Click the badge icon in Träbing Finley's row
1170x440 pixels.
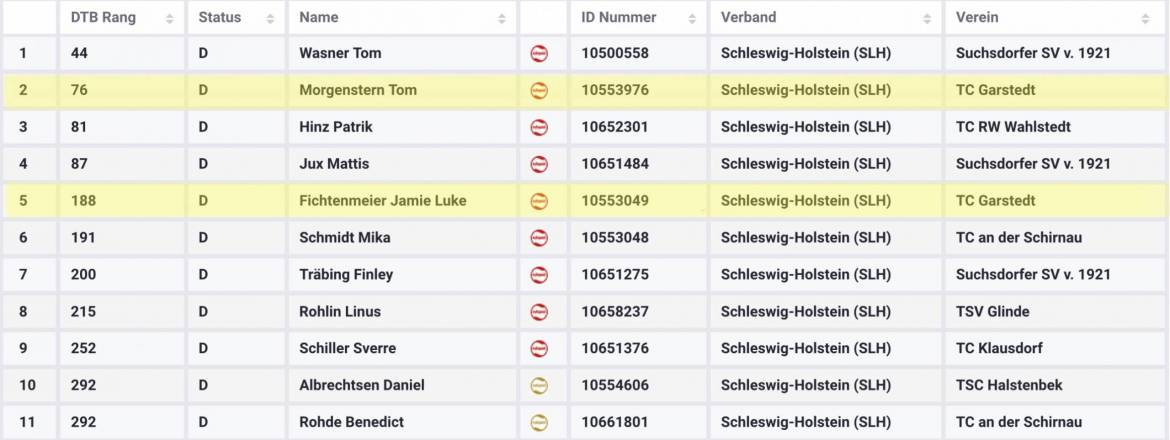click(x=539, y=275)
